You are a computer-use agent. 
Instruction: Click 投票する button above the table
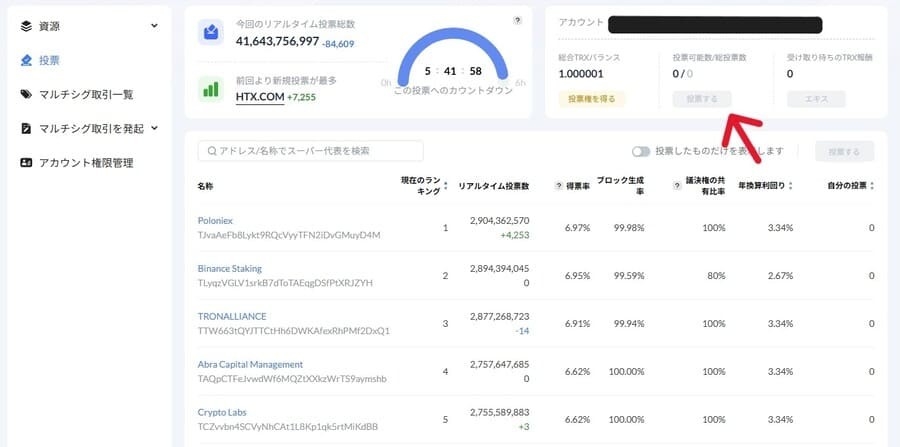(844, 151)
